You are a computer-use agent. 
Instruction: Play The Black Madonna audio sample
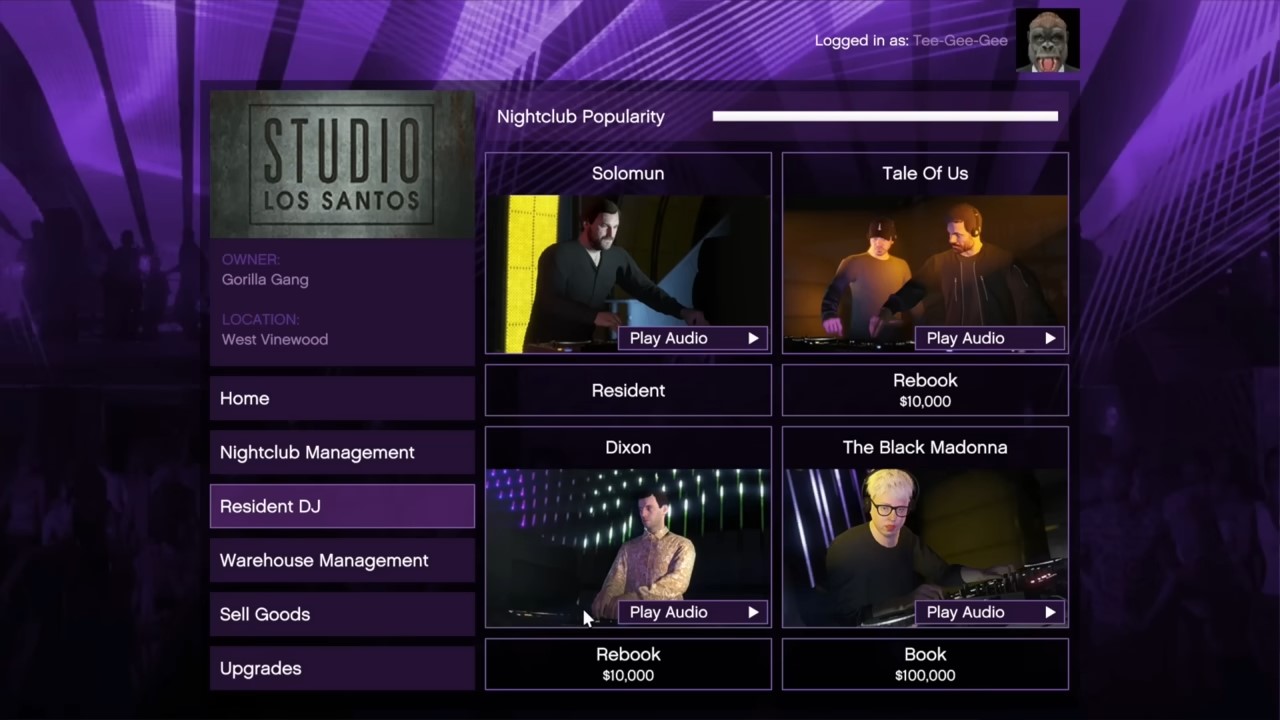(x=990, y=612)
